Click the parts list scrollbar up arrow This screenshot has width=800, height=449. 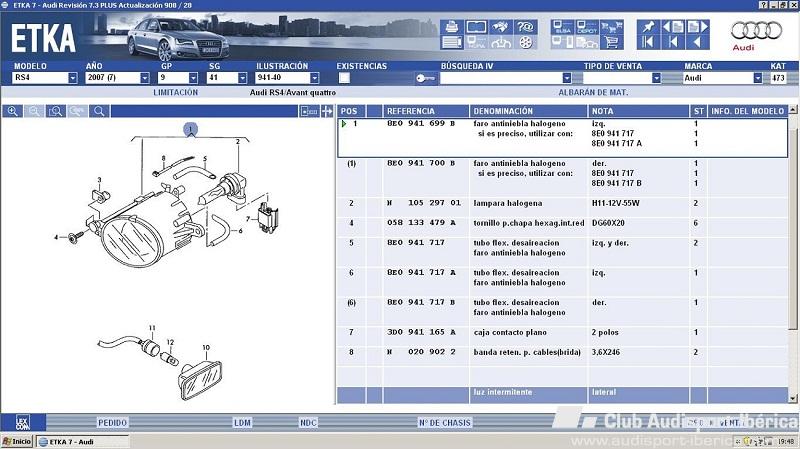[793, 109]
